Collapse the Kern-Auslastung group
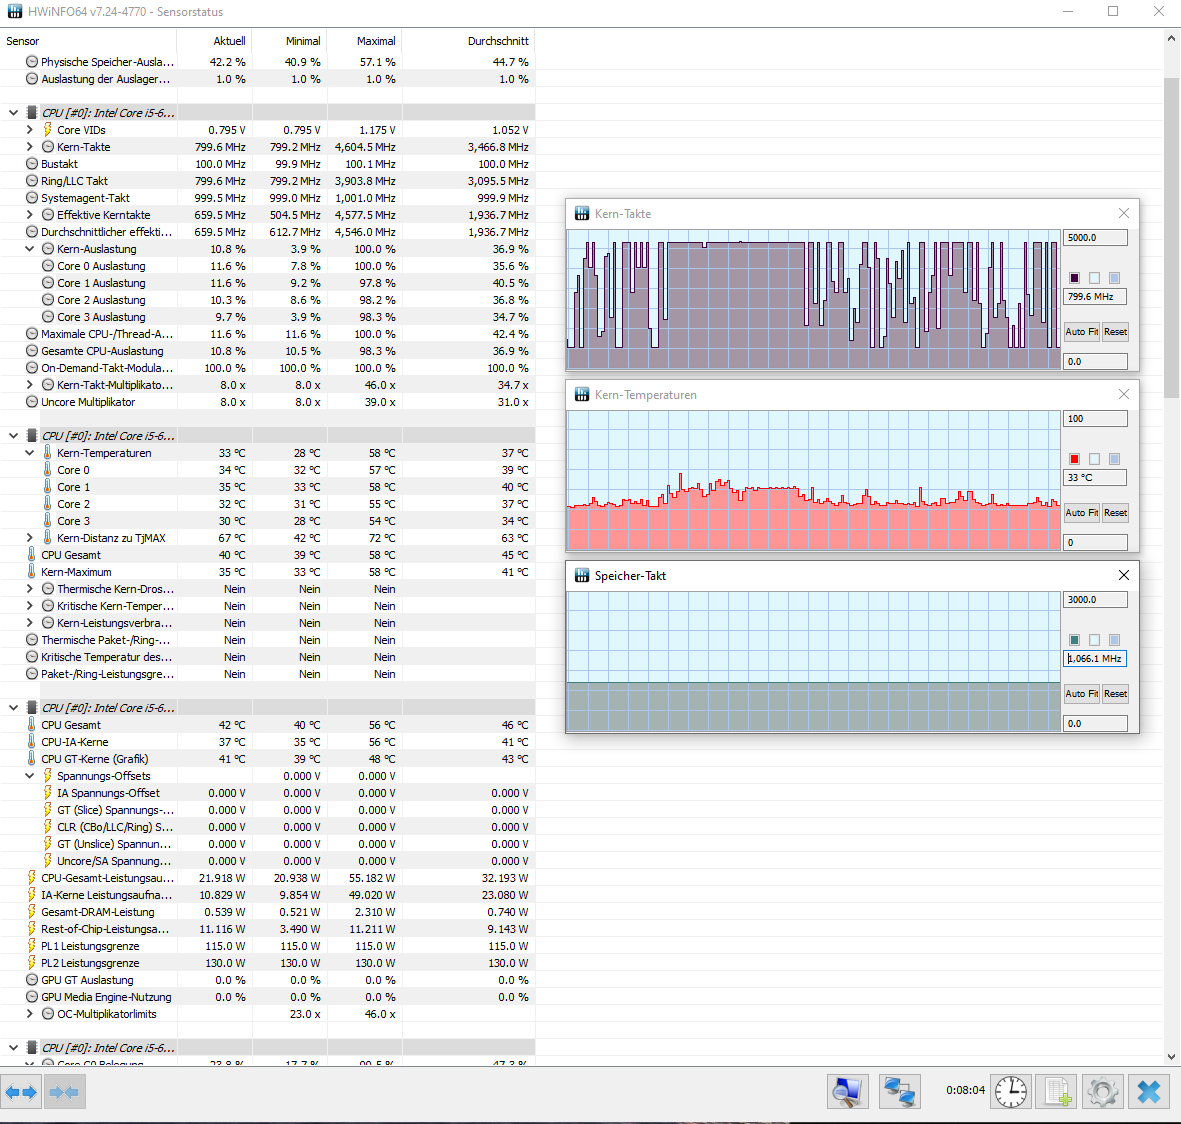 pyautogui.click(x=29, y=249)
